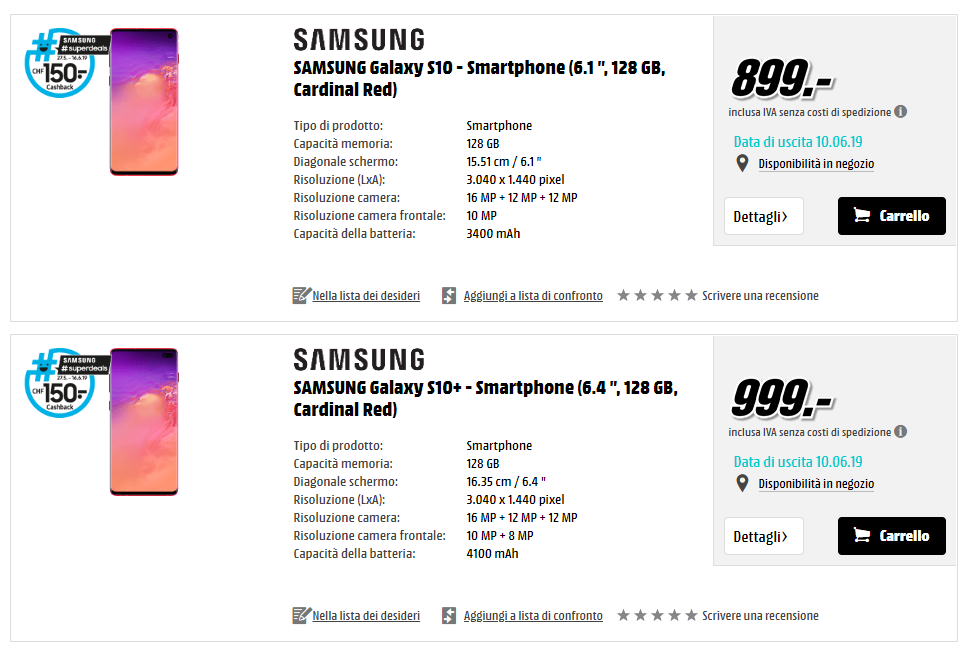Click the location pin icon for the Galaxy S10+

(742, 483)
